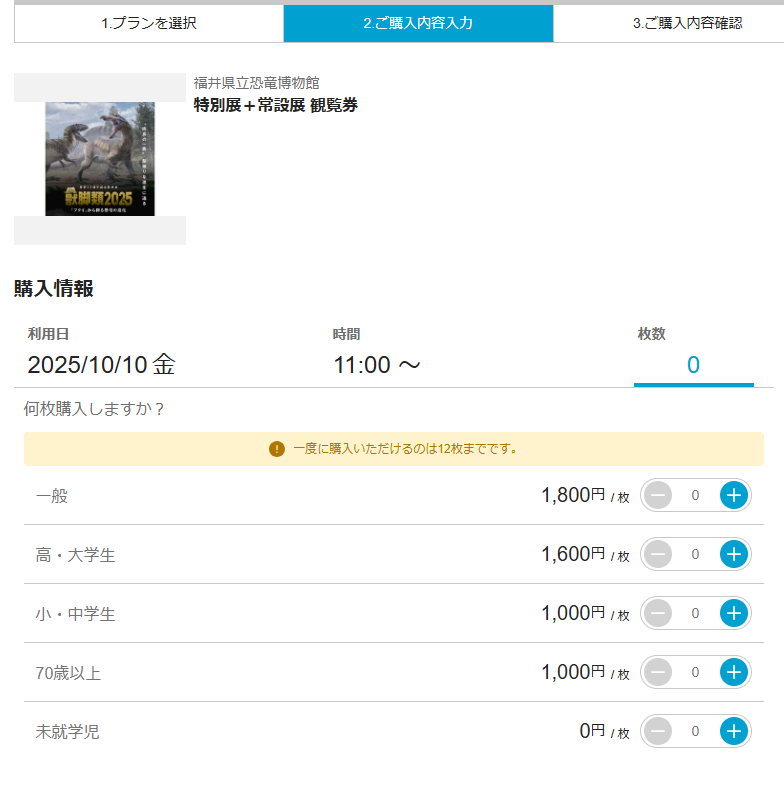The width and height of the screenshot is (784, 787).
Task: Add one 小・中学生 ticket
Action: [x=734, y=613]
